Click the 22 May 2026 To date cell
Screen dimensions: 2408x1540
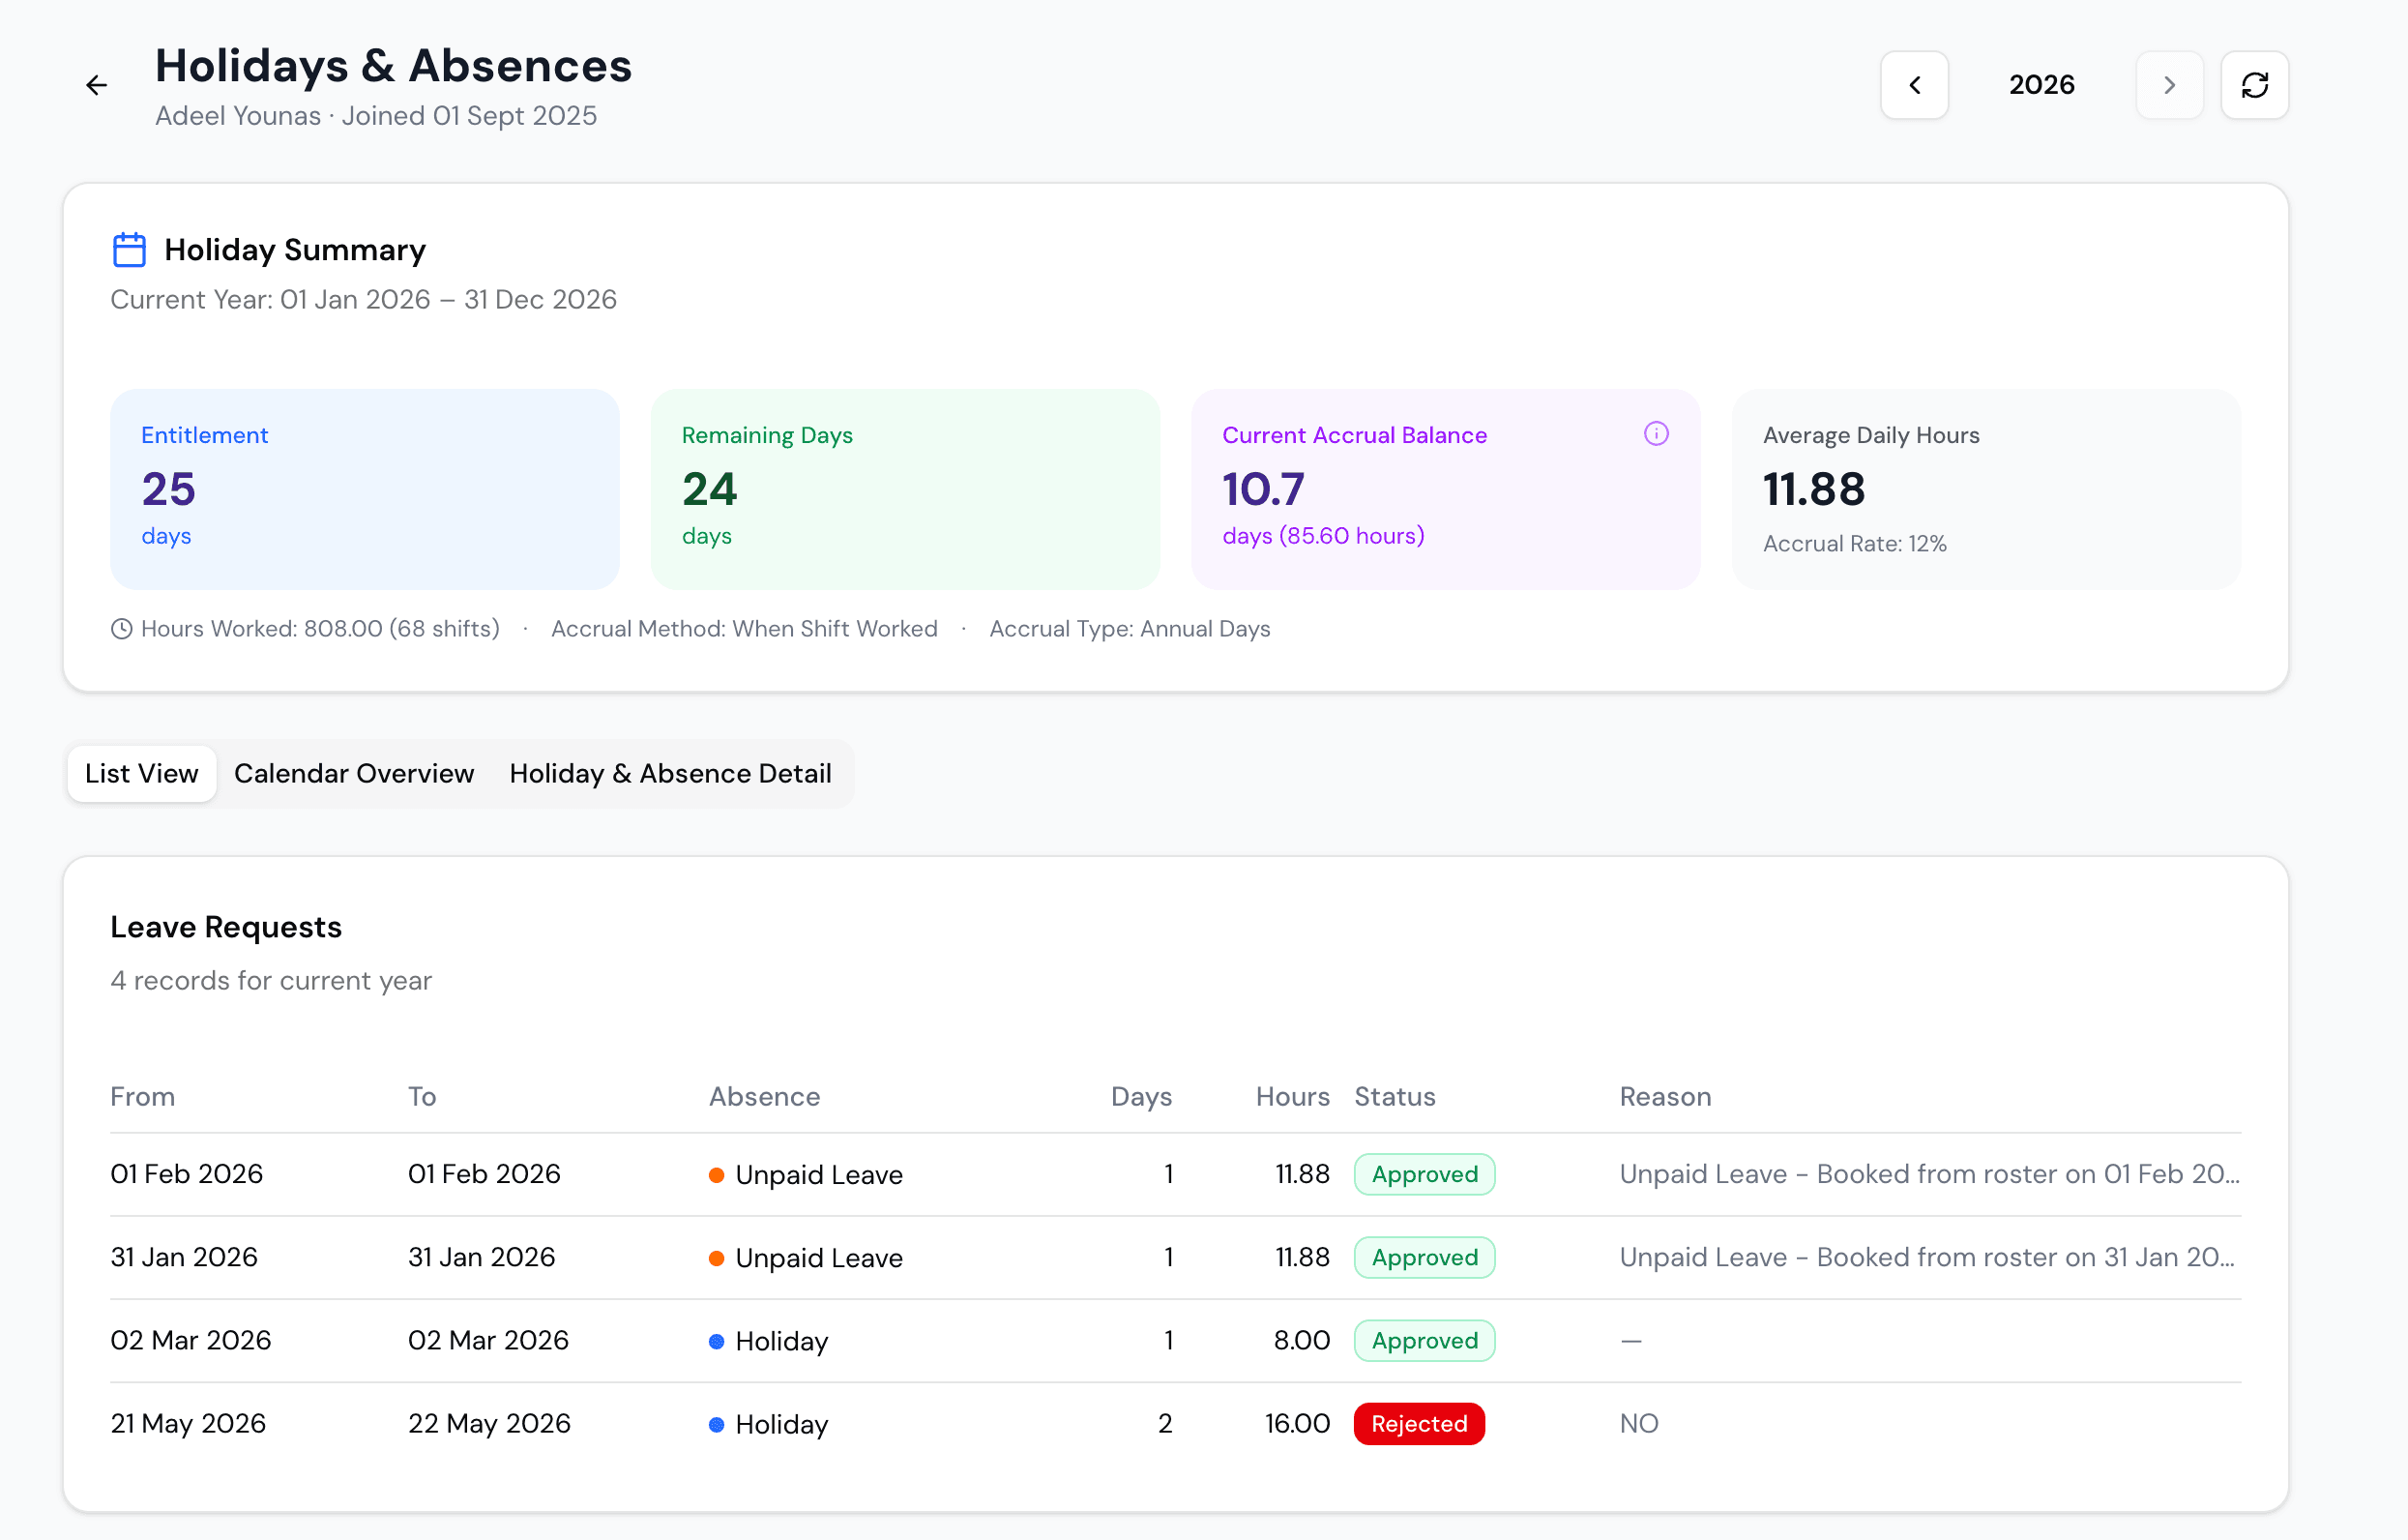click(489, 1423)
